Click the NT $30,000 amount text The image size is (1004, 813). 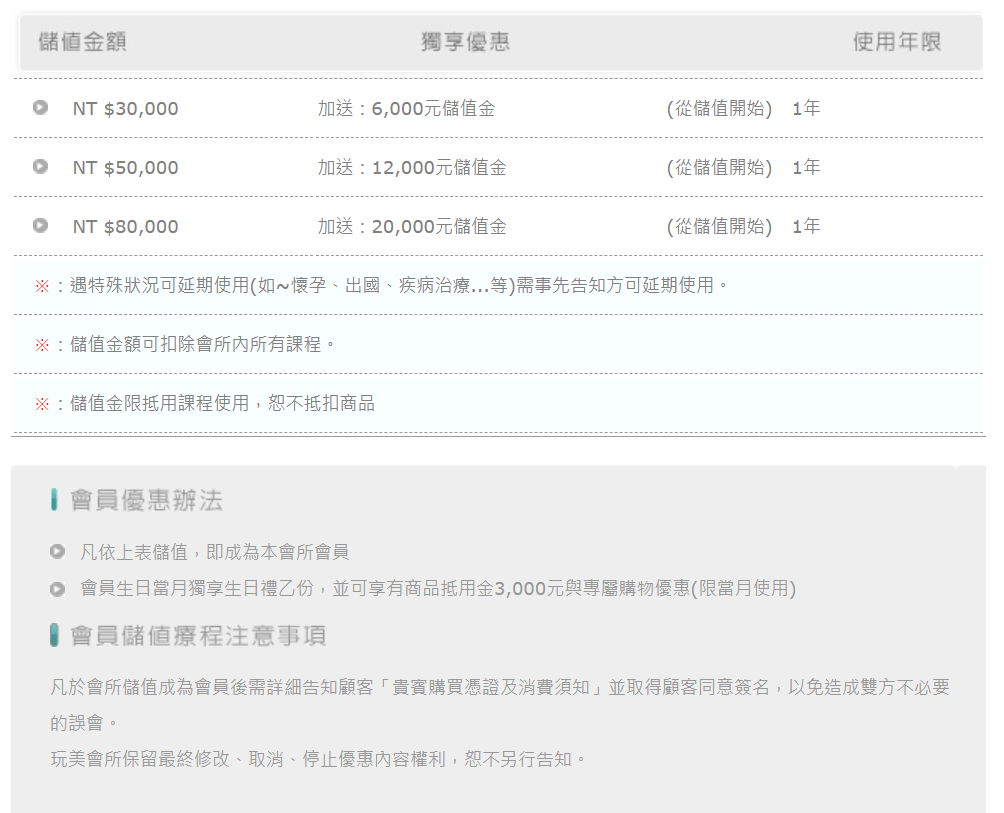pyautogui.click(x=125, y=109)
